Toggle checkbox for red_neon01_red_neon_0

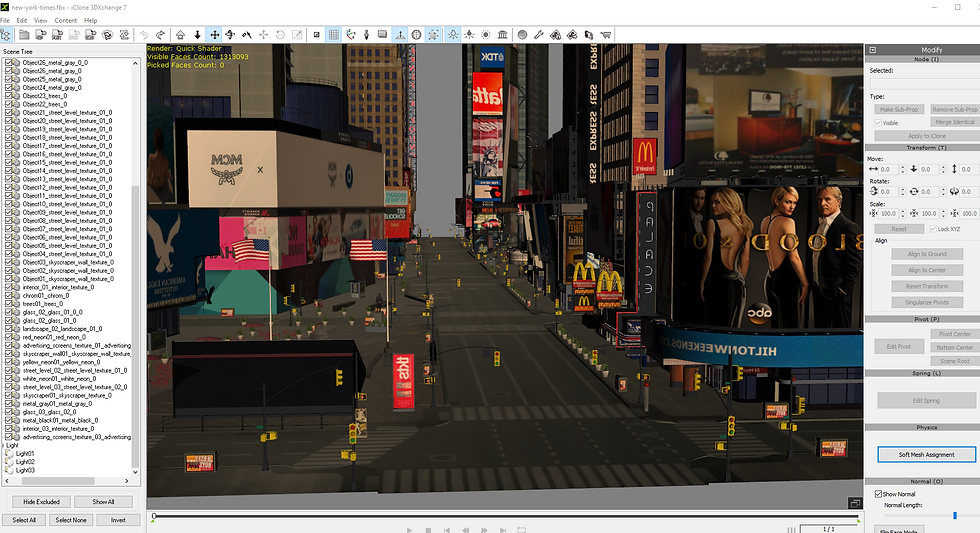pos(9,337)
